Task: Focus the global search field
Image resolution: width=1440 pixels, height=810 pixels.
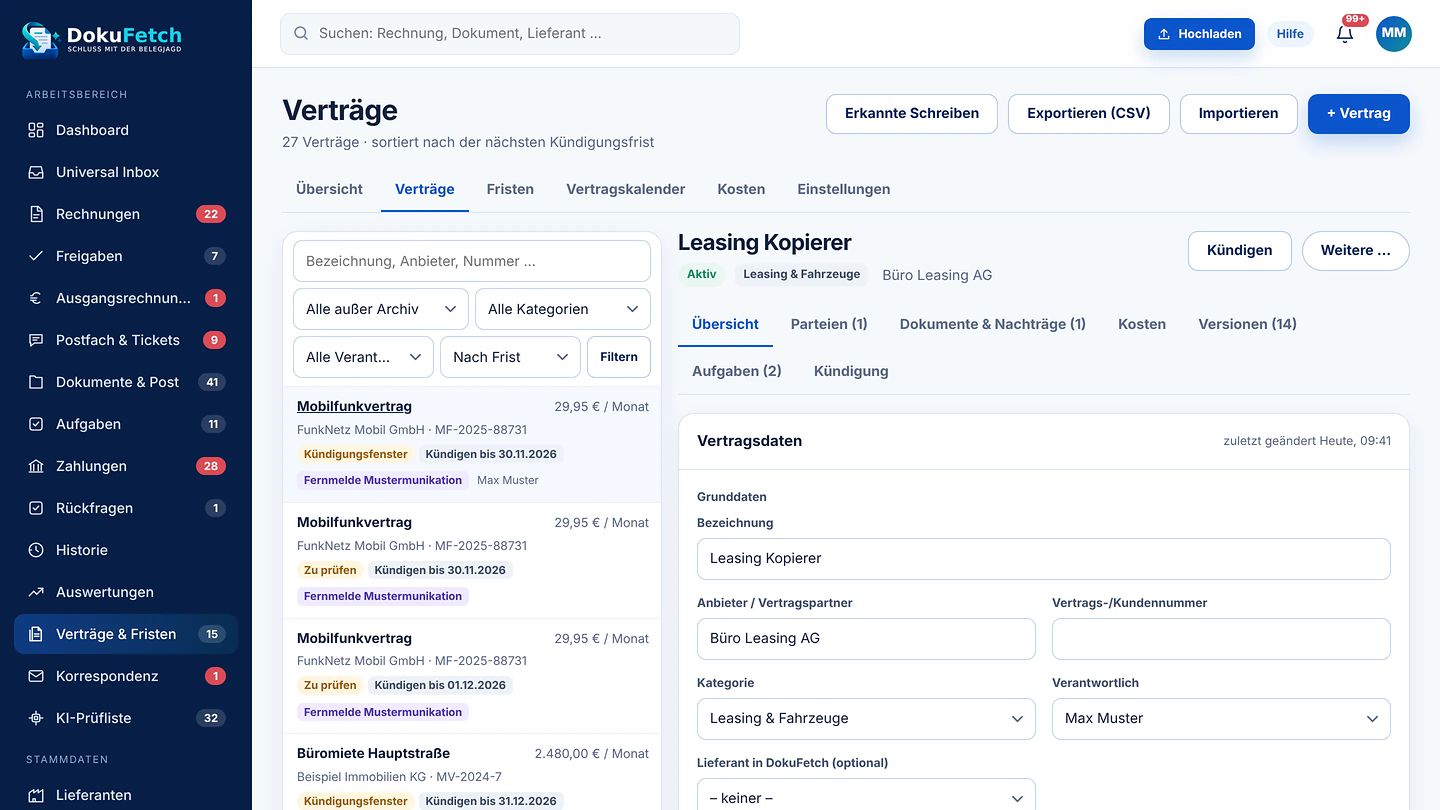Action: tap(510, 34)
